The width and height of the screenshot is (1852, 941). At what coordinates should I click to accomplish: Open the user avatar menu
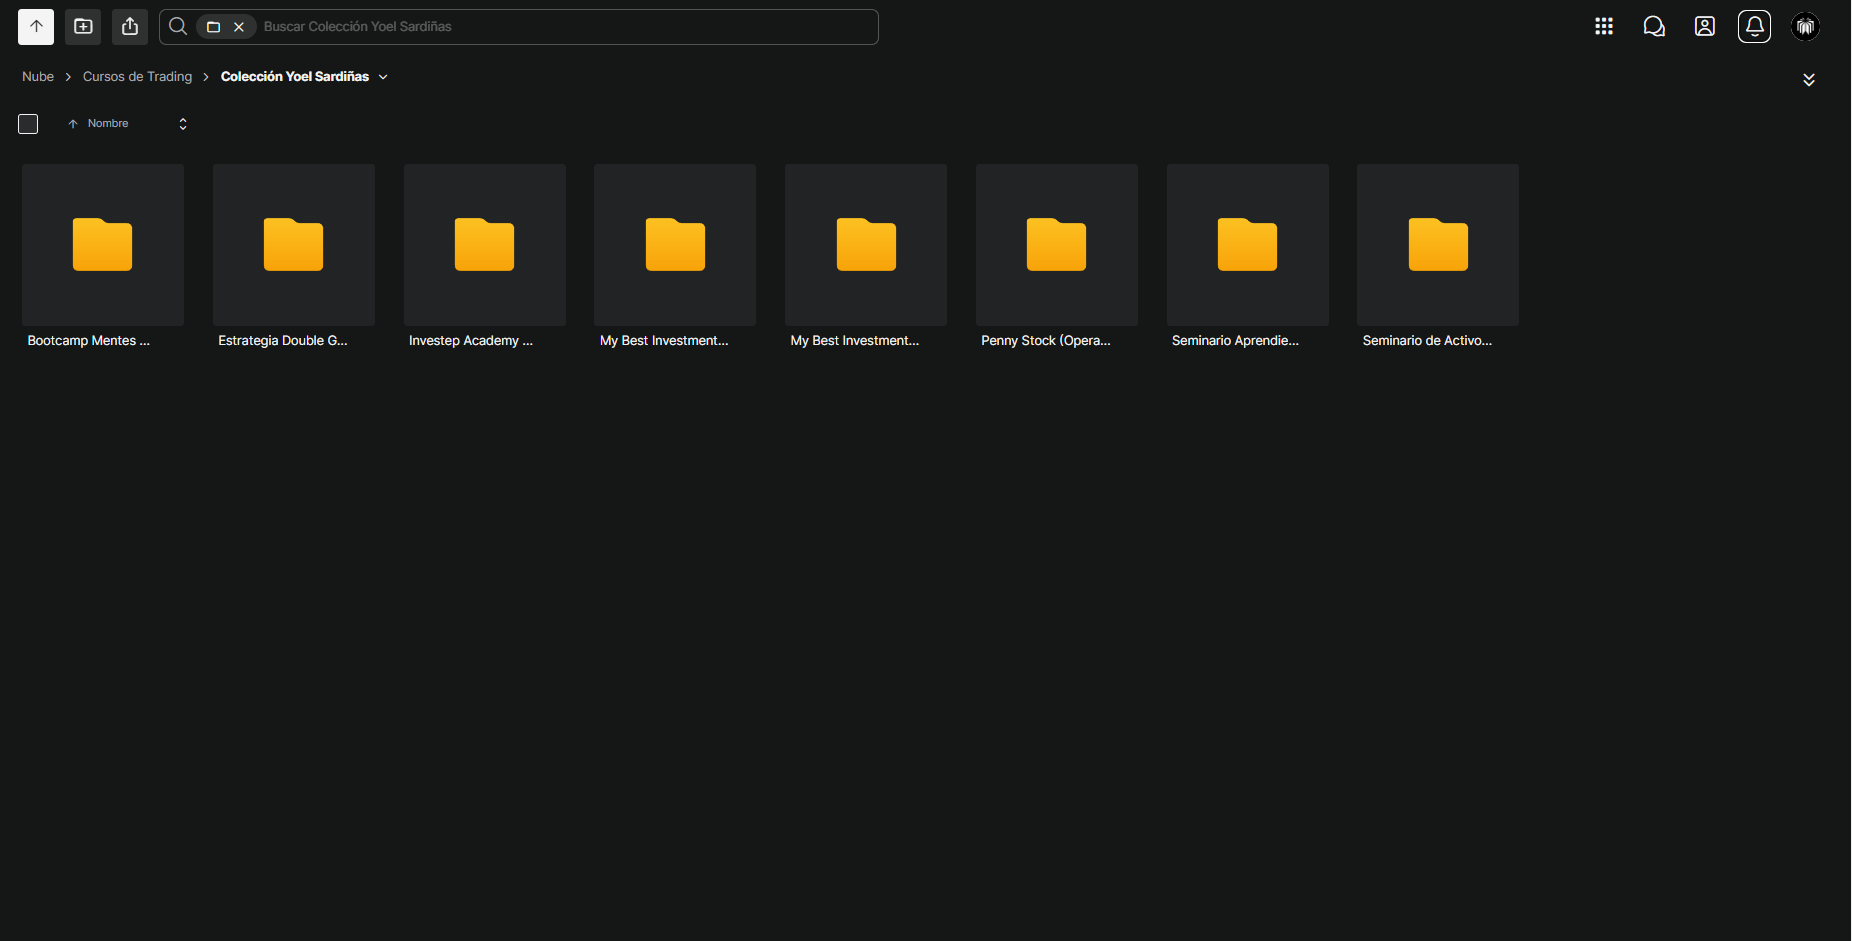[1805, 27]
